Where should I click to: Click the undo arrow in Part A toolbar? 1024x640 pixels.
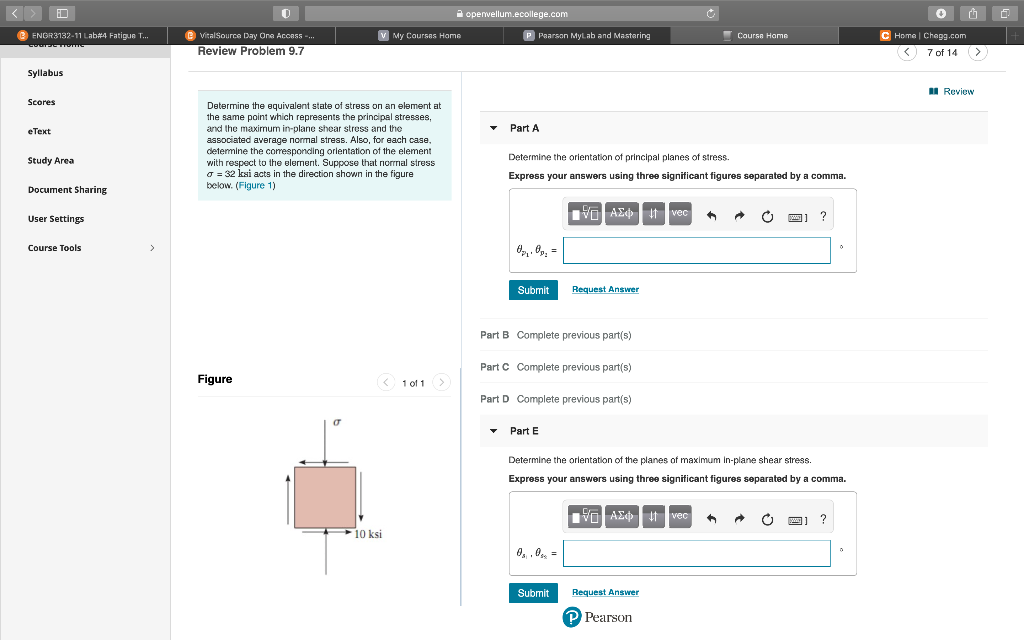711,214
